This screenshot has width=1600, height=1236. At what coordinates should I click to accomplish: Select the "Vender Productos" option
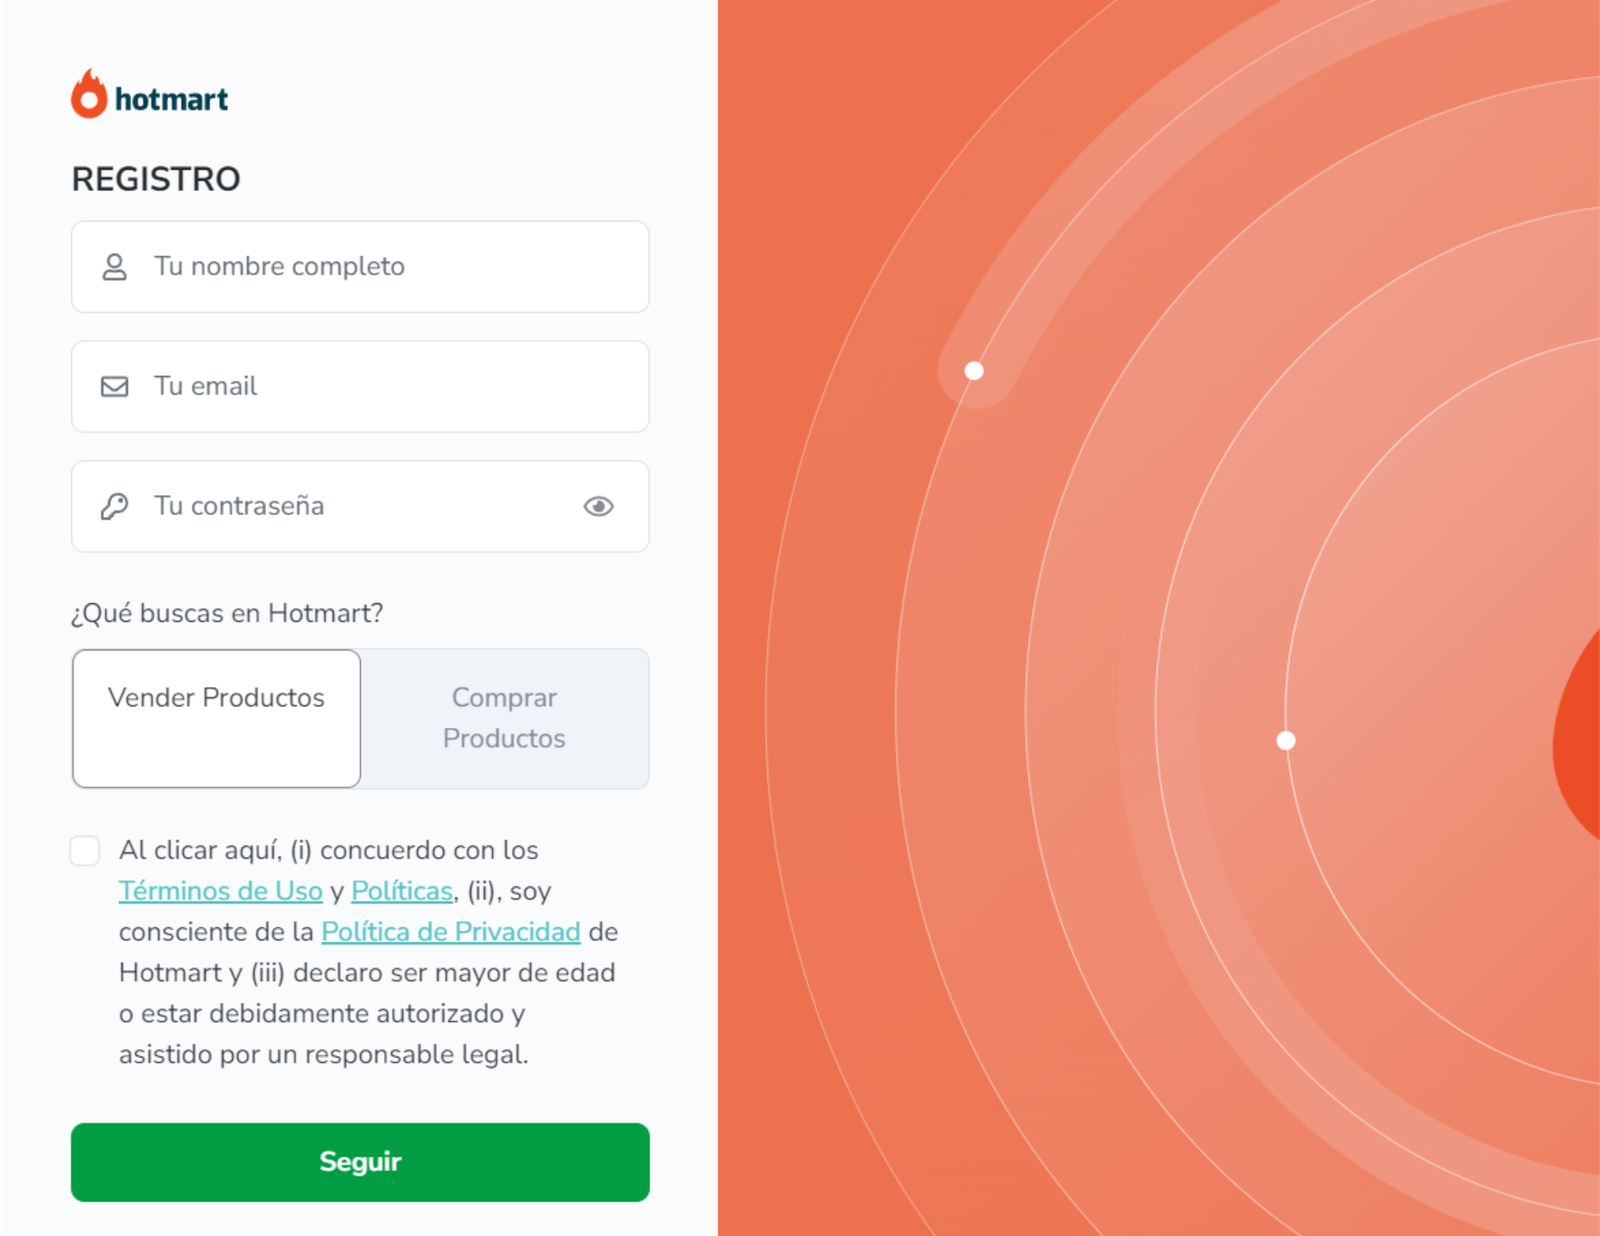216,718
